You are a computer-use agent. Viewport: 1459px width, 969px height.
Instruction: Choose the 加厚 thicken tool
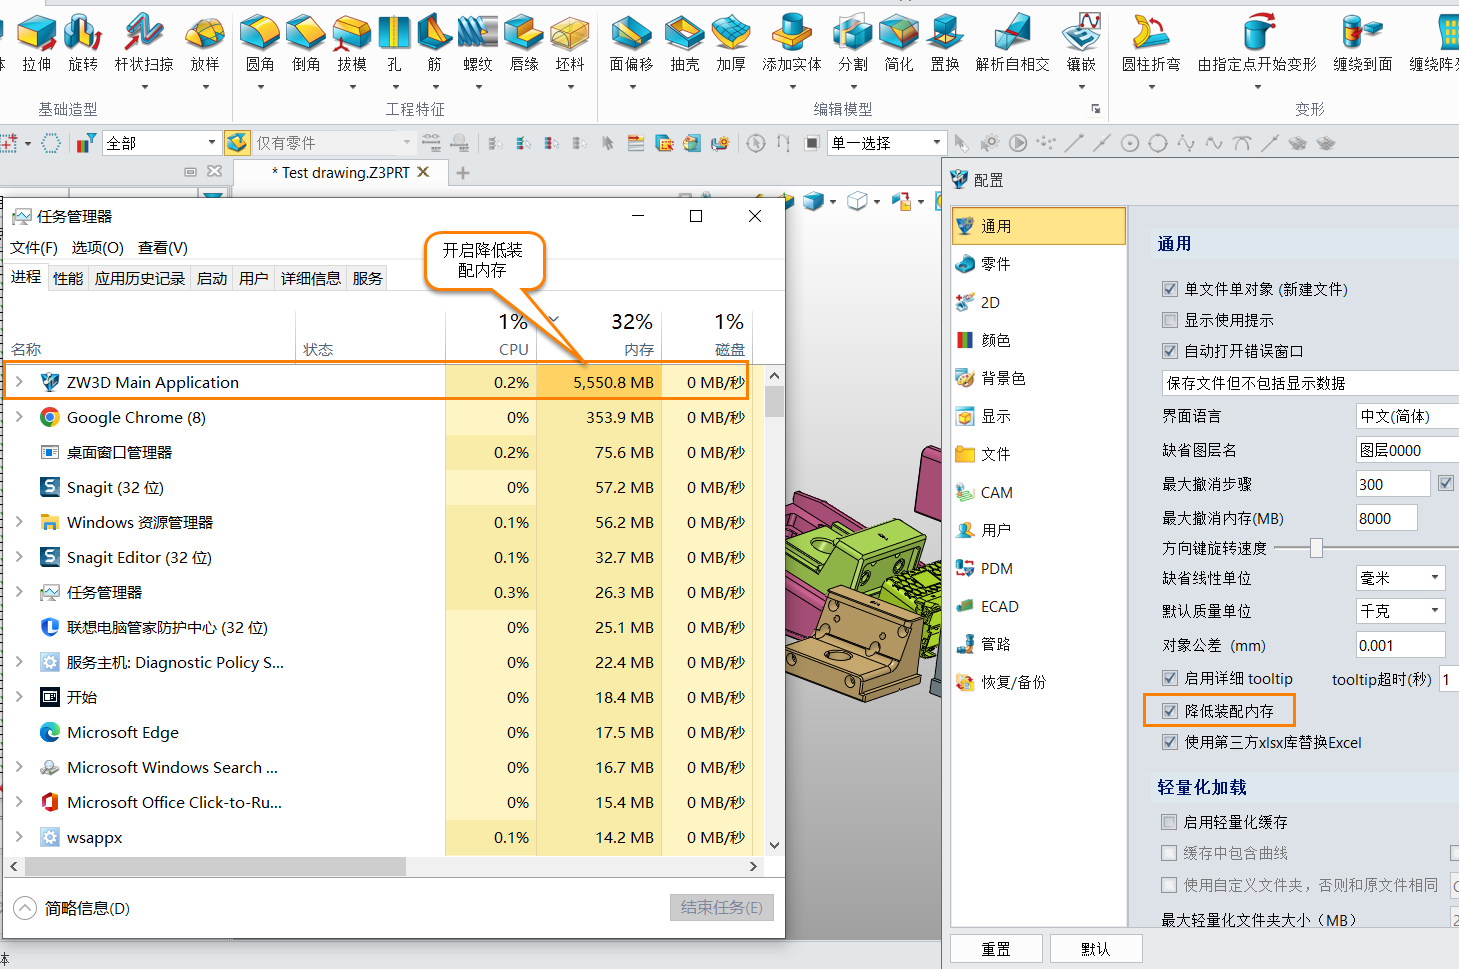click(x=731, y=43)
